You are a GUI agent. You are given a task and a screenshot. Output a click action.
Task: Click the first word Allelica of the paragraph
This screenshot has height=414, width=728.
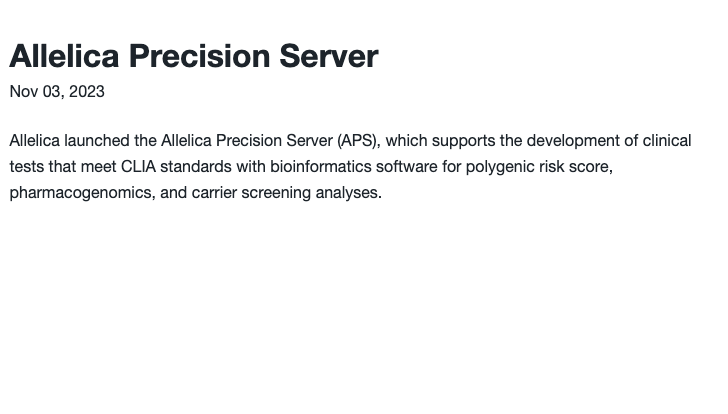(x=34, y=141)
